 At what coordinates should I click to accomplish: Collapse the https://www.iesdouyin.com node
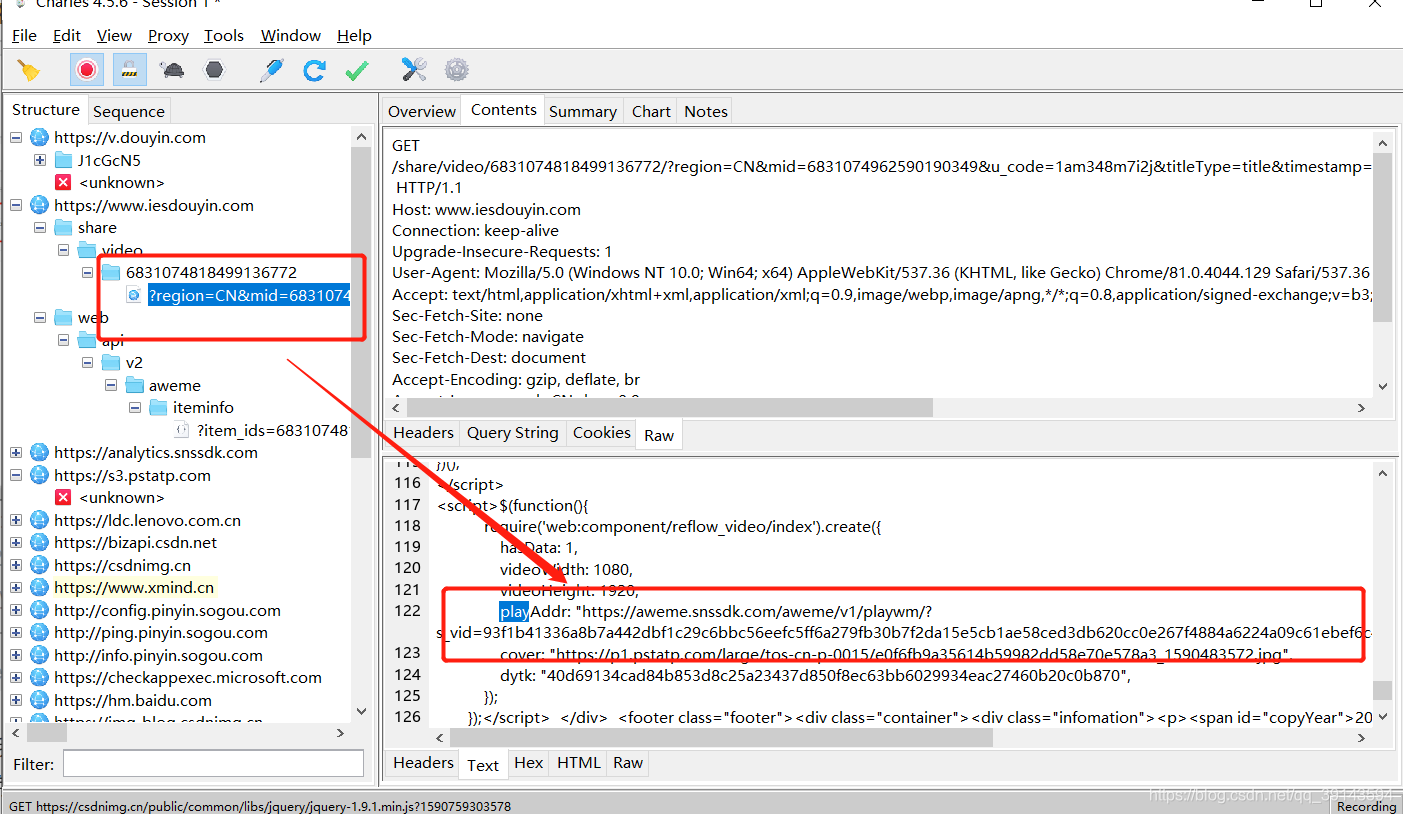point(16,206)
